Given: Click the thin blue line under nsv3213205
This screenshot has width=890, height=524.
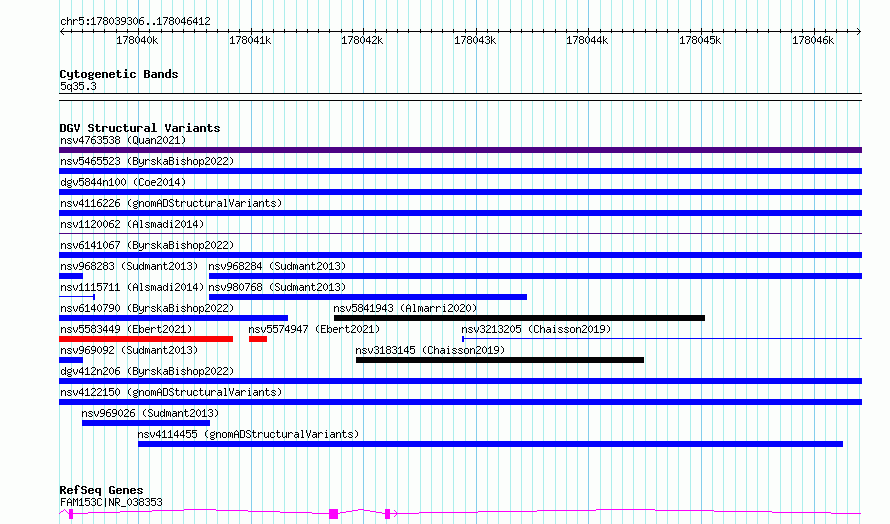Looking at the screenshot, I should (x=662, y=339).
